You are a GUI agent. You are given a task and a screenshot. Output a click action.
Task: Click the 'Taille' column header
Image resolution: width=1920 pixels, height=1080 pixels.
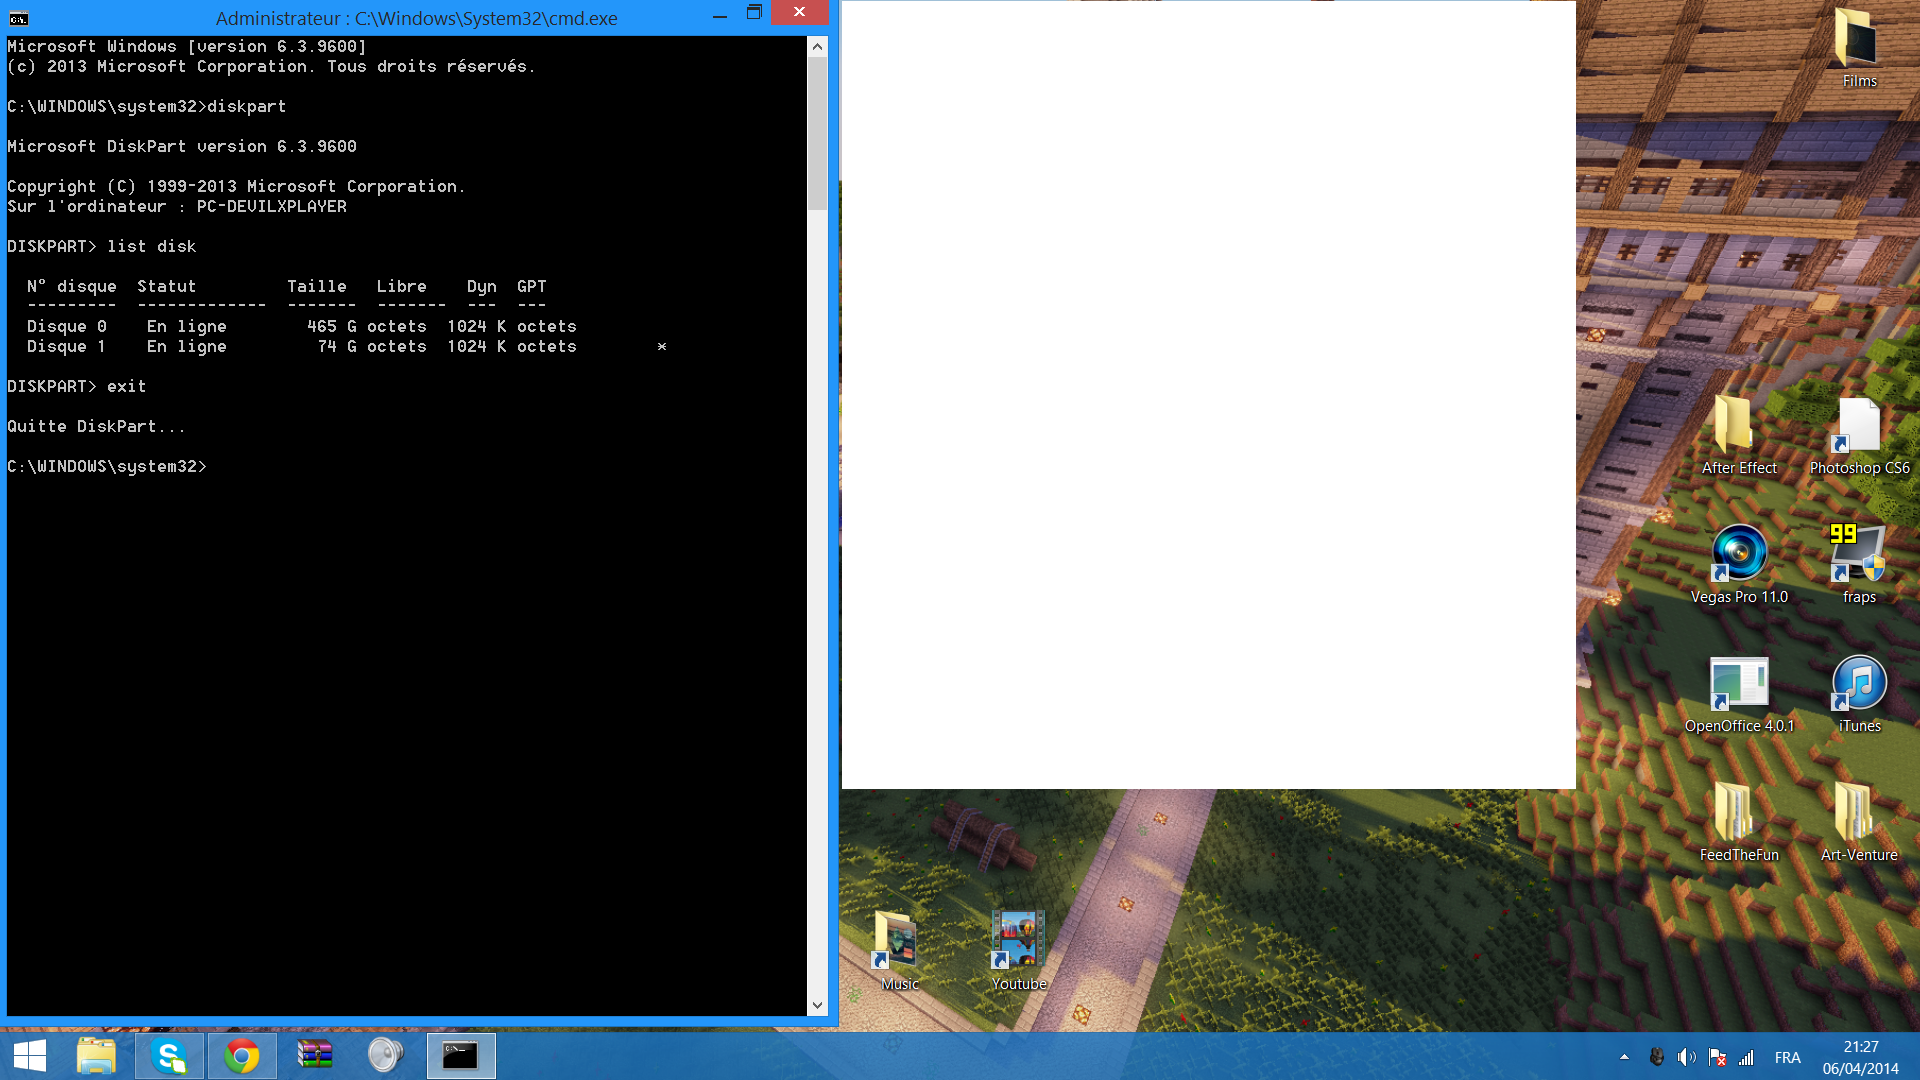click(316, 286)
